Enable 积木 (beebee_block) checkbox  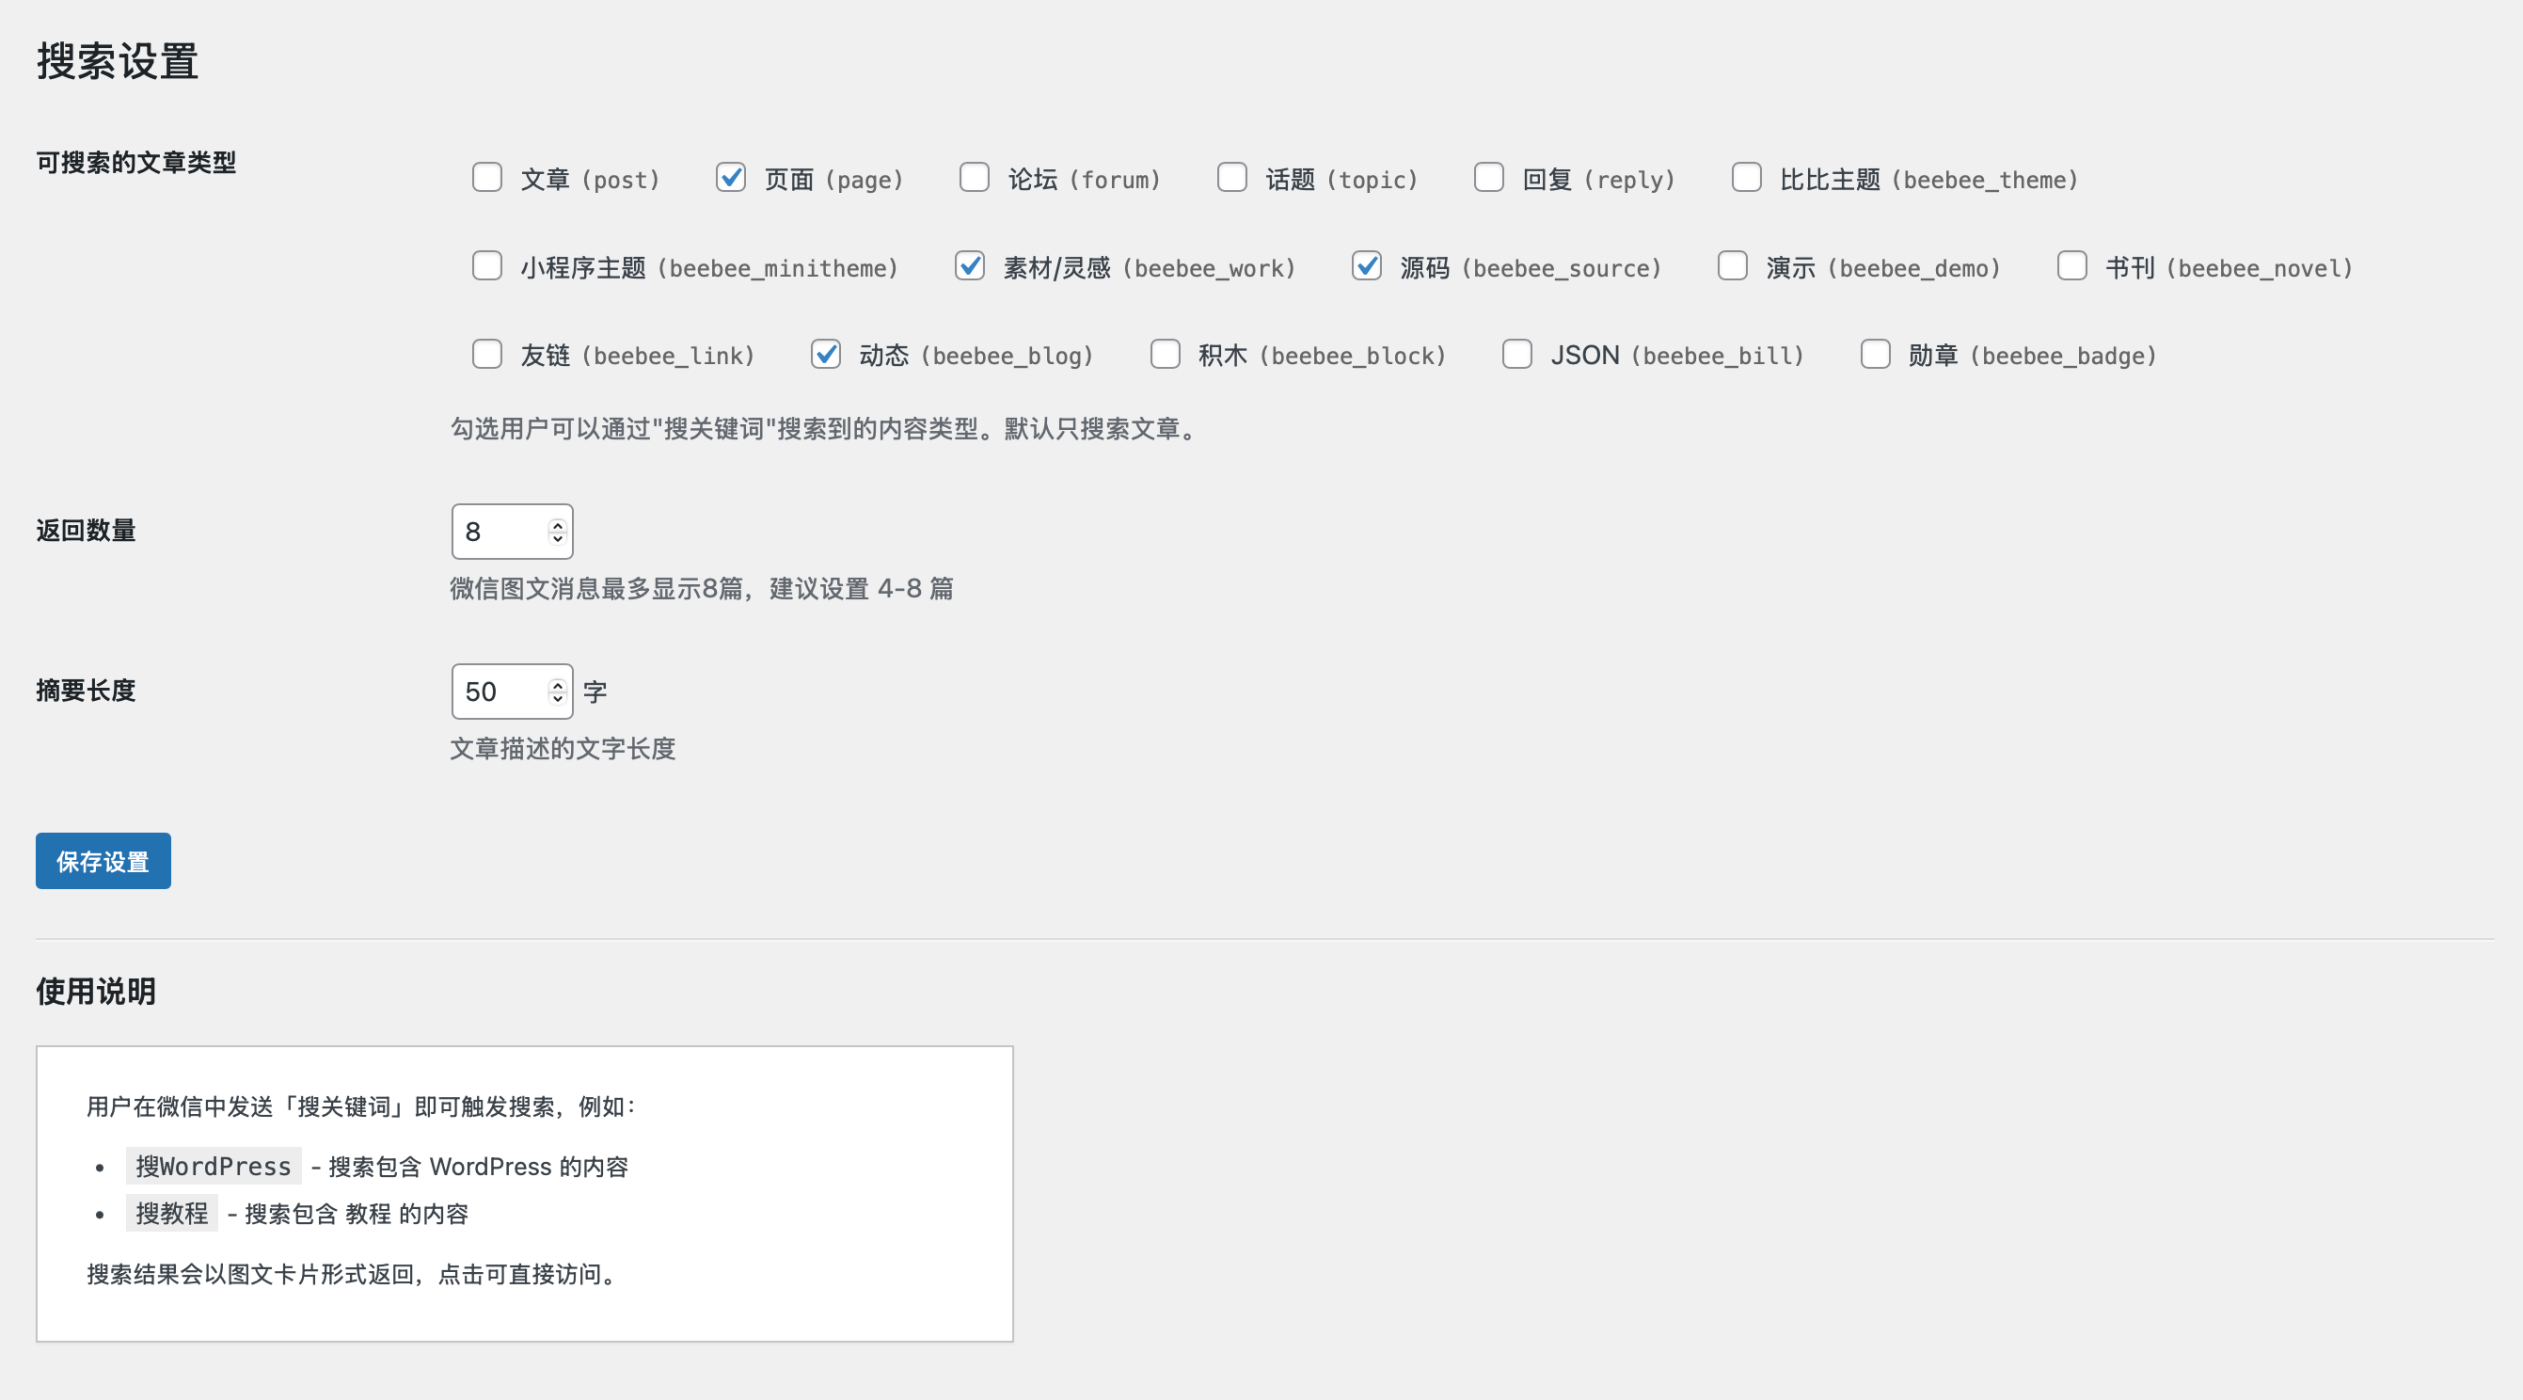1165,354
